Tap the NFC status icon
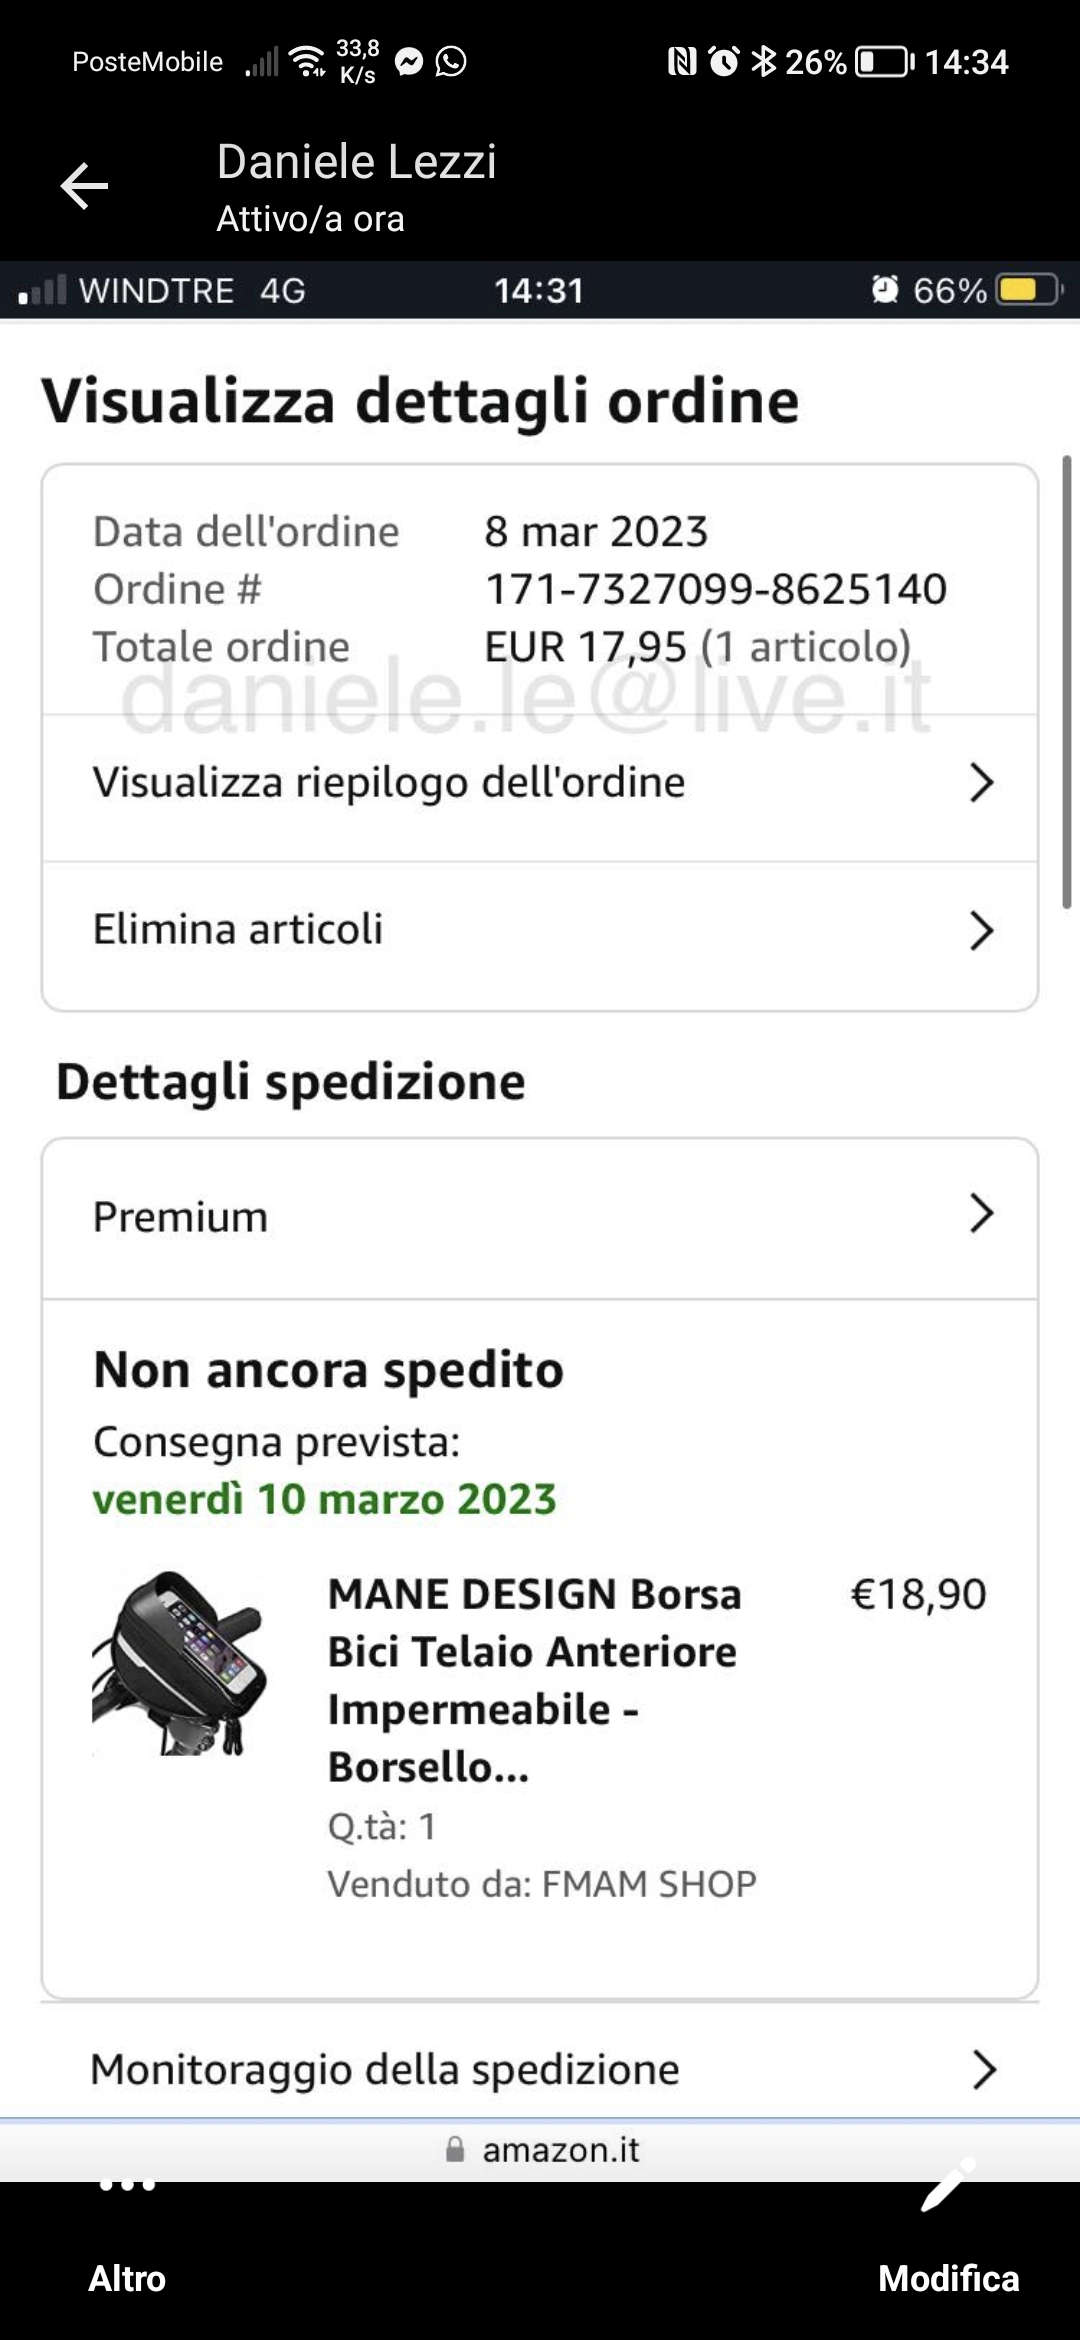 (x=682, y=62)
